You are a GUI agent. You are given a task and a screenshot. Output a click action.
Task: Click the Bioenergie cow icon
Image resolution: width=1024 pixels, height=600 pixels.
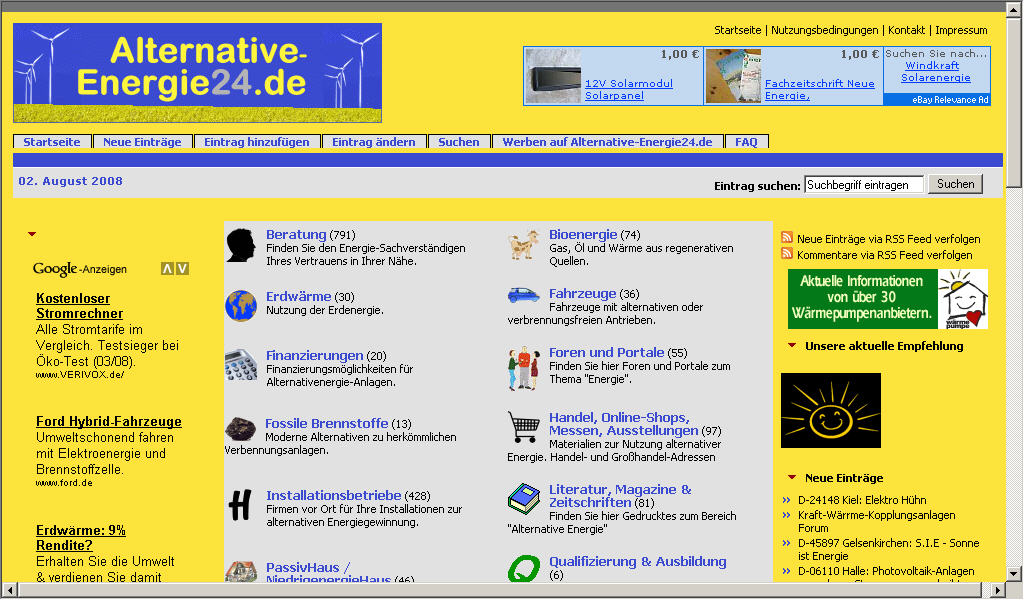523,245
